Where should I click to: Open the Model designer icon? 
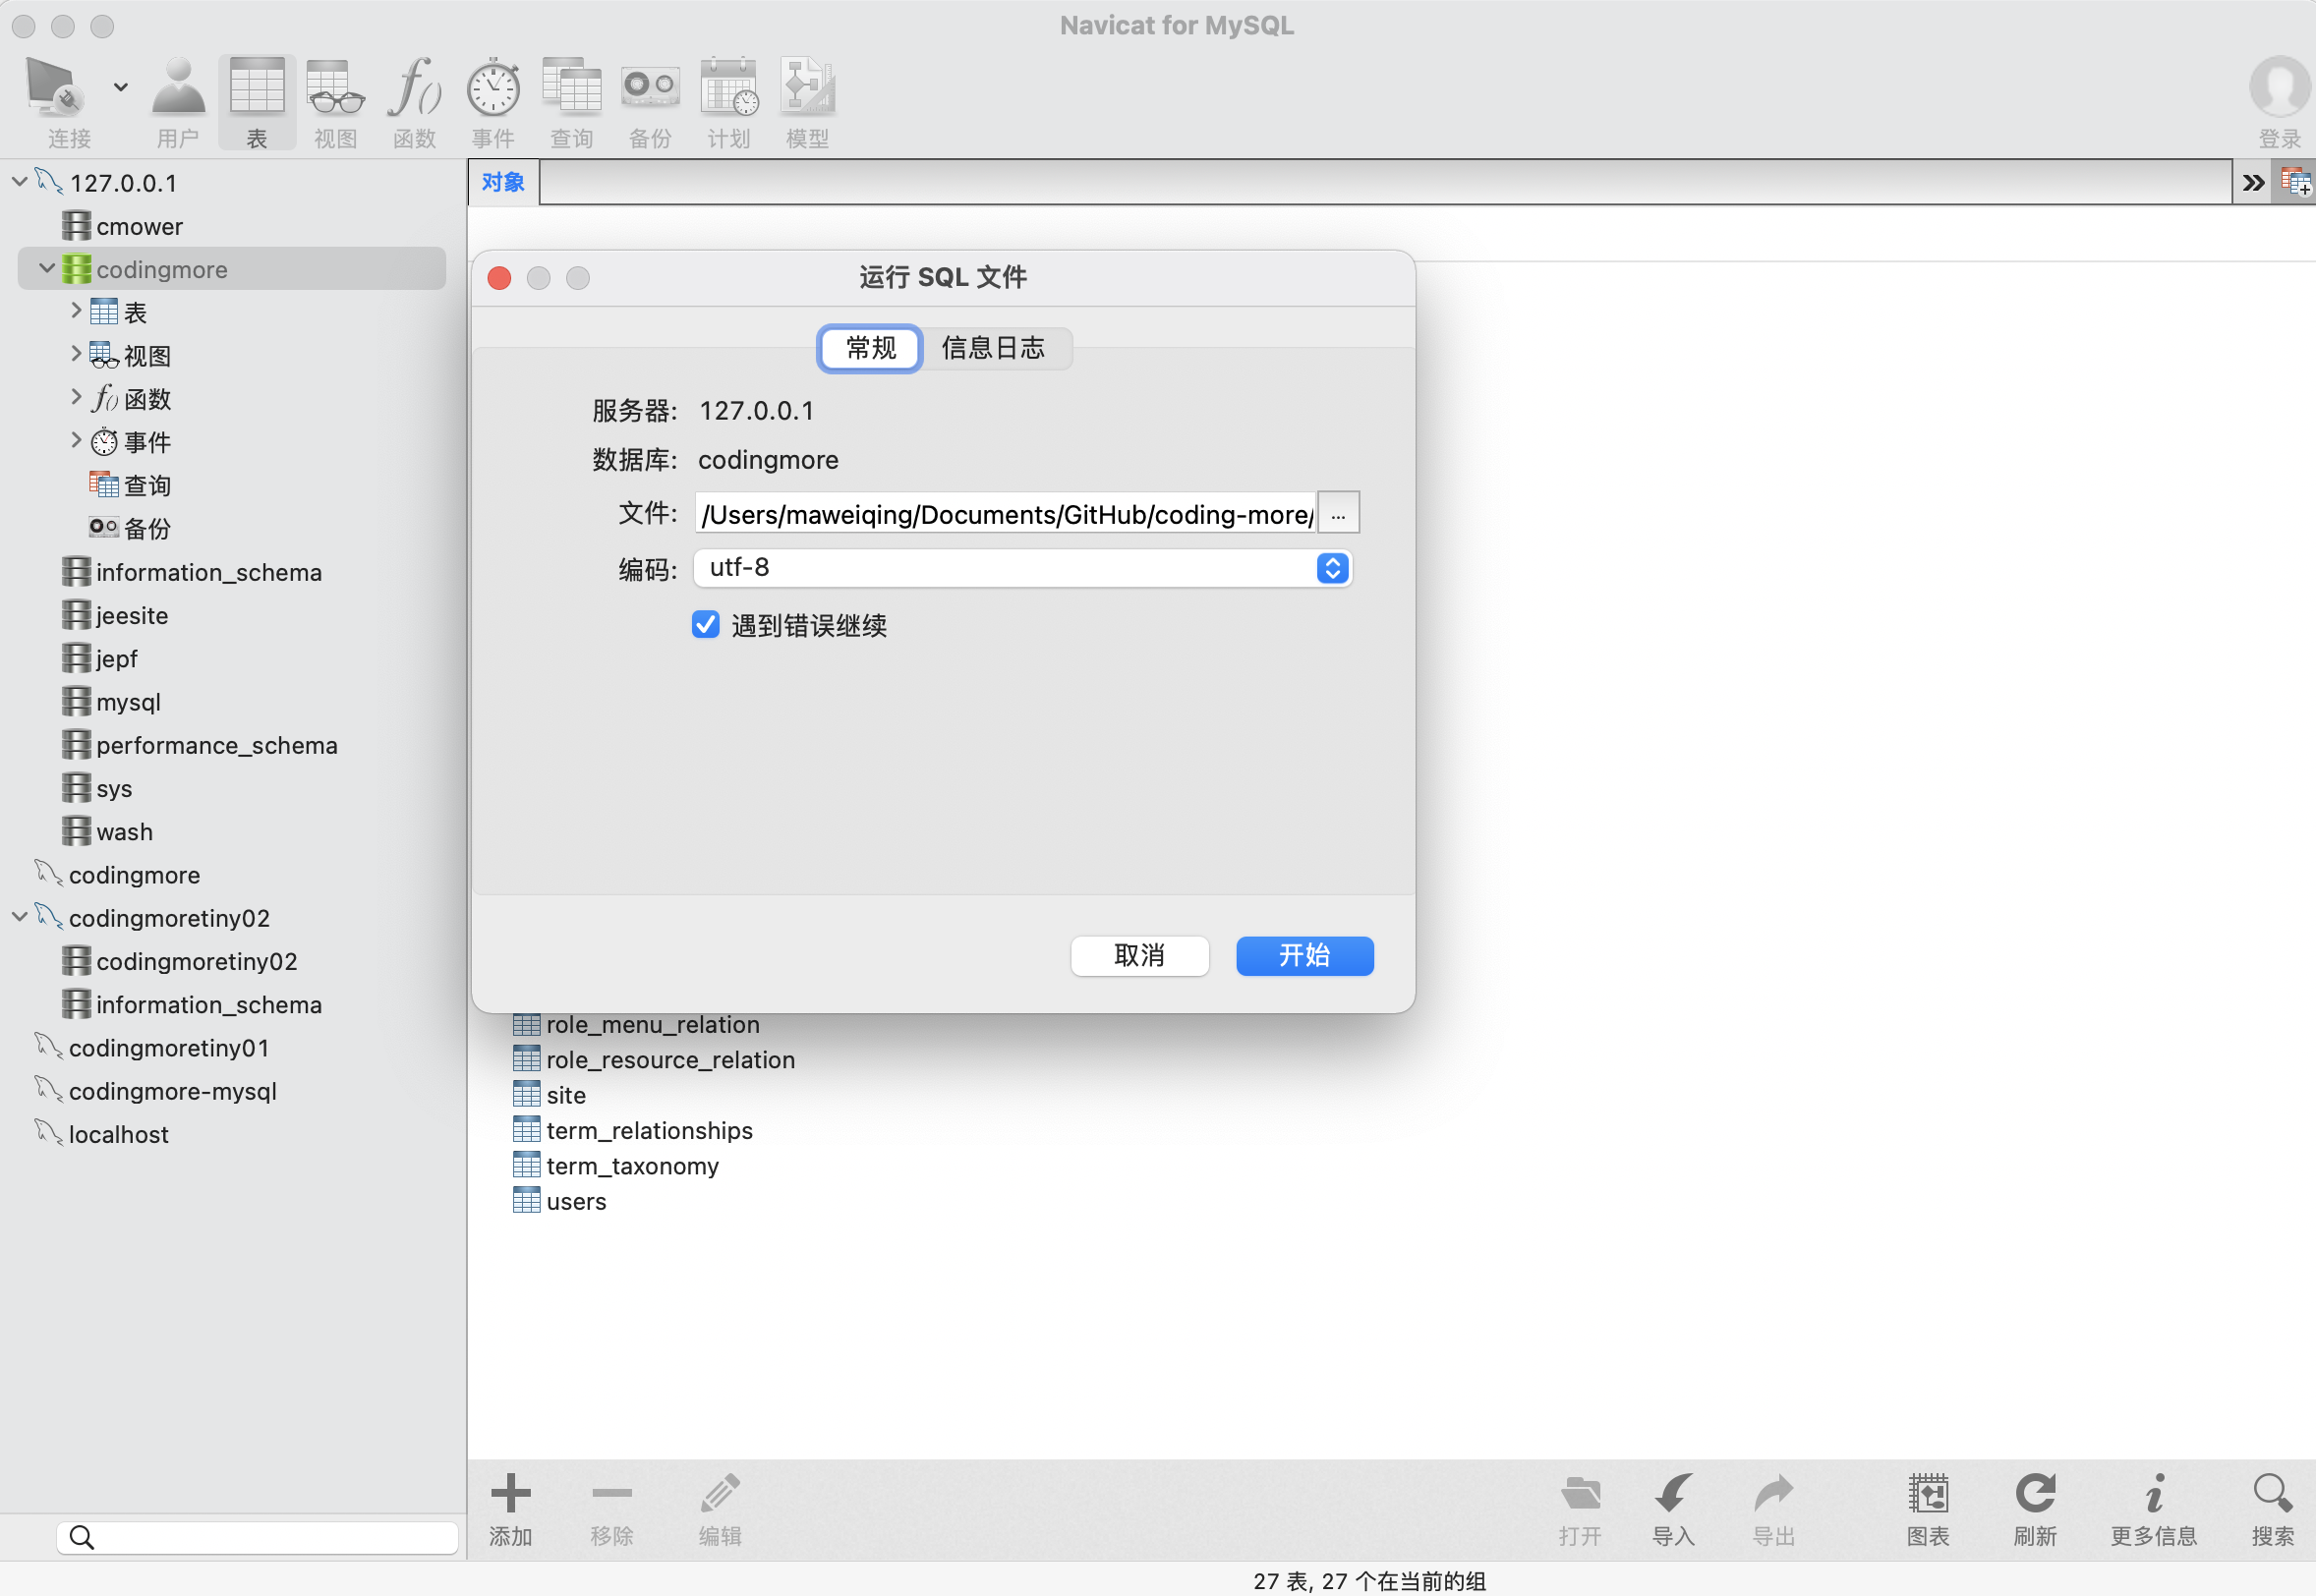(807, 90)
